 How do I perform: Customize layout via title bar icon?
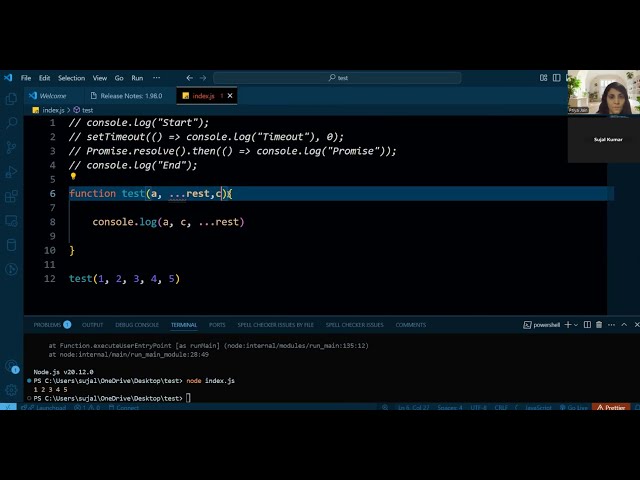pos(543,78)
